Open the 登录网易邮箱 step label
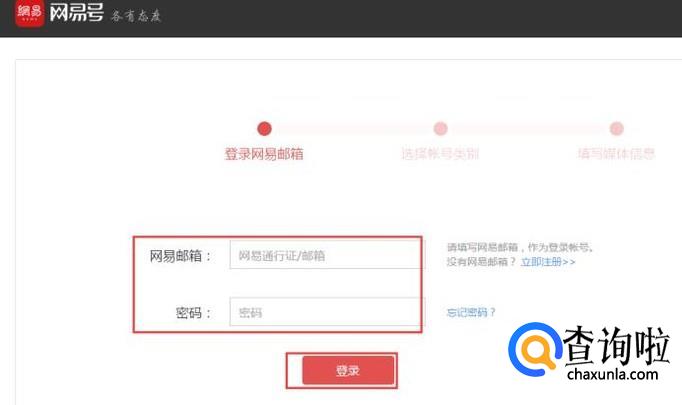Screen dimensions: 682x405 click(x=264, y=154)
